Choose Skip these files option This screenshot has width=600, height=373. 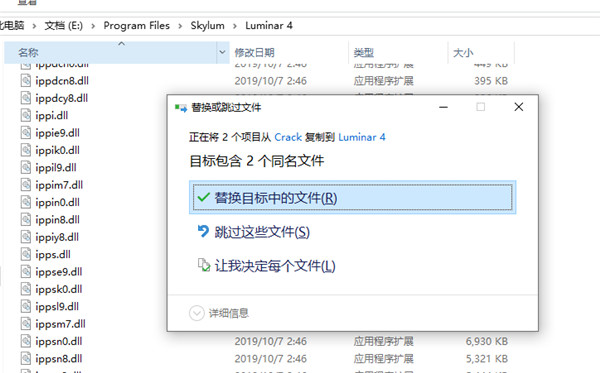pos(262,232)
